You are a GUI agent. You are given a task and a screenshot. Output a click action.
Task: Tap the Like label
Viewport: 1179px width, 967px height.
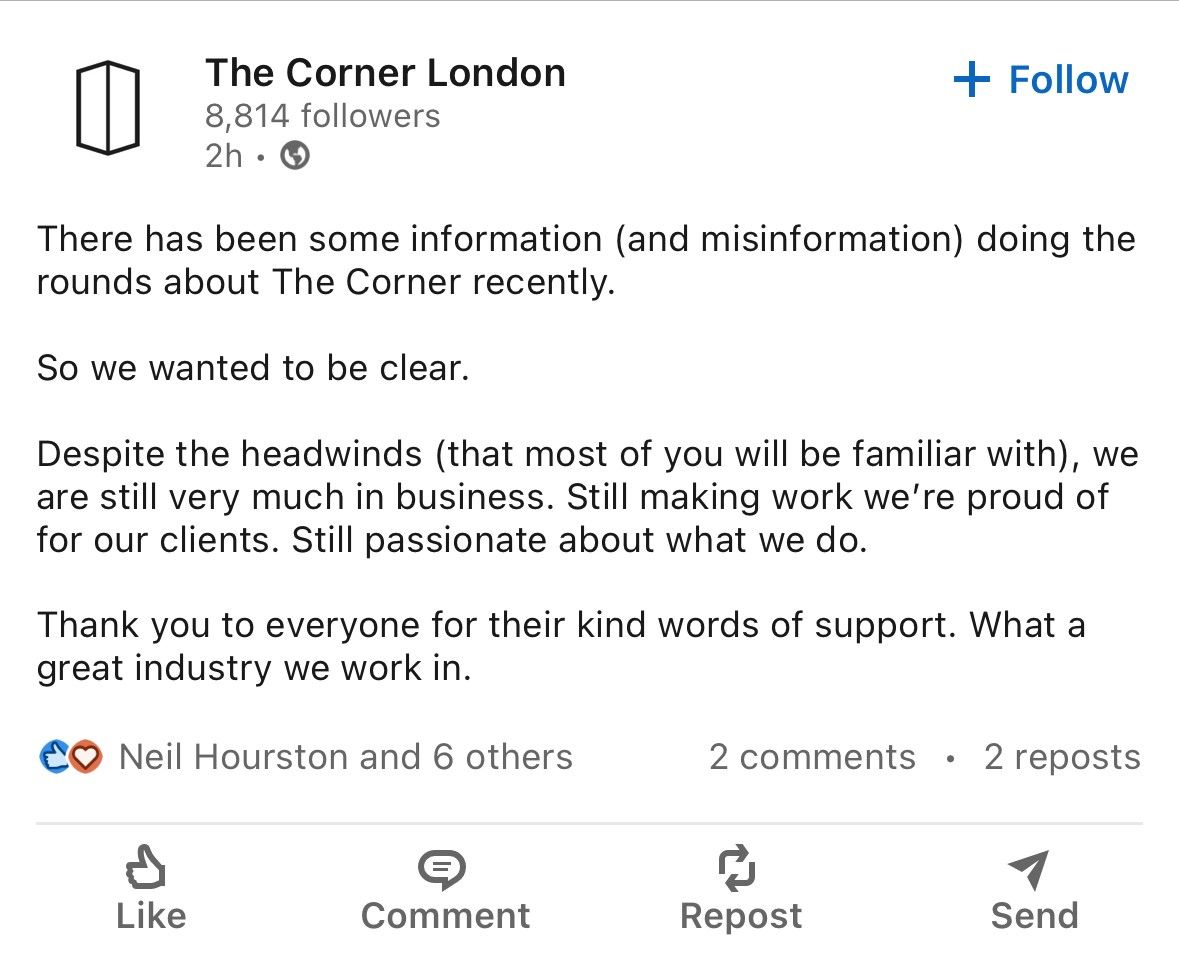point(151,916)
